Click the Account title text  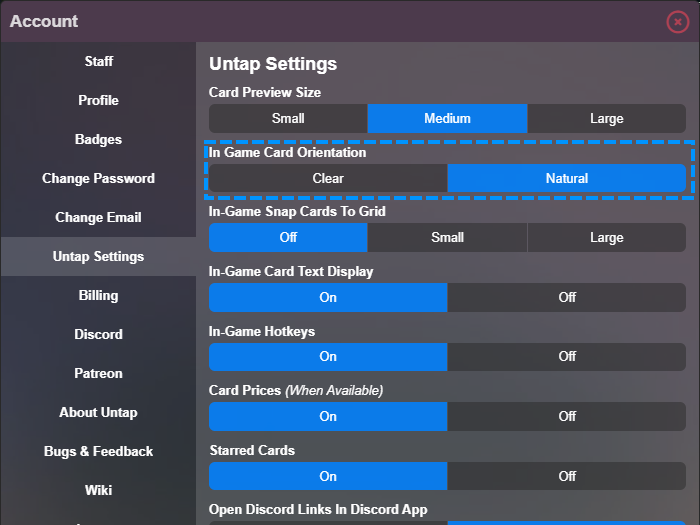coord(44,21)
